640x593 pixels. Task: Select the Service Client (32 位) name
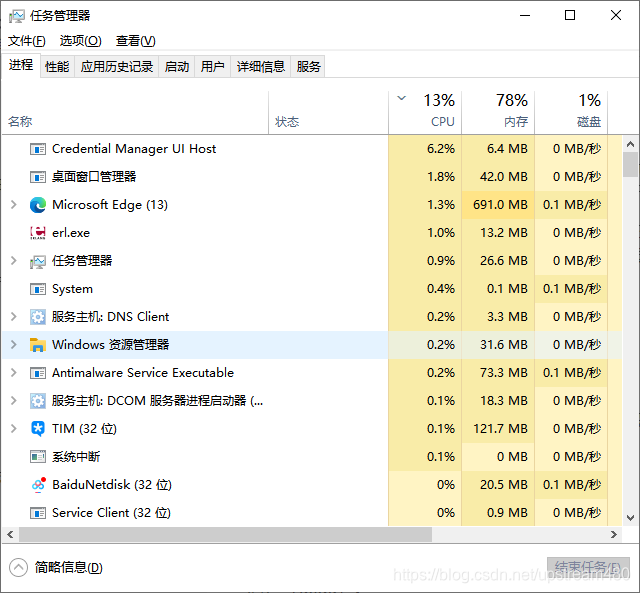[111, 513]
